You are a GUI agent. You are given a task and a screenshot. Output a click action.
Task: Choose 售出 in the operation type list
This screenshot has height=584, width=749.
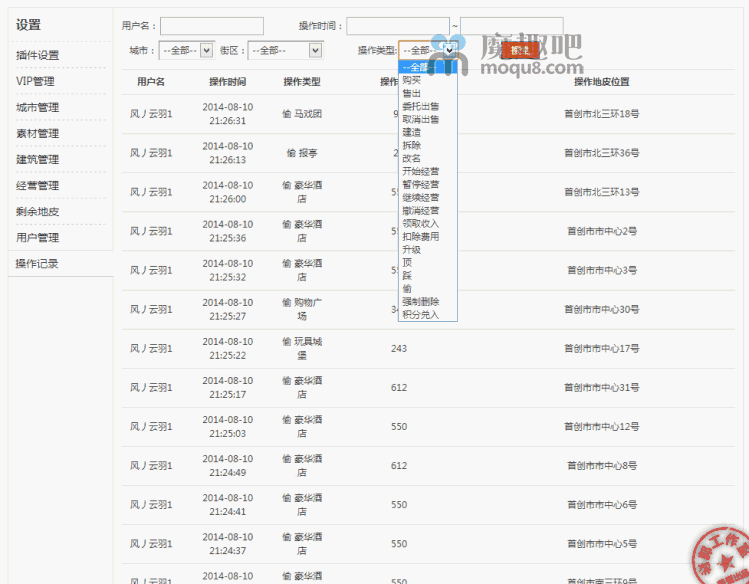click(x=428, y=93)
